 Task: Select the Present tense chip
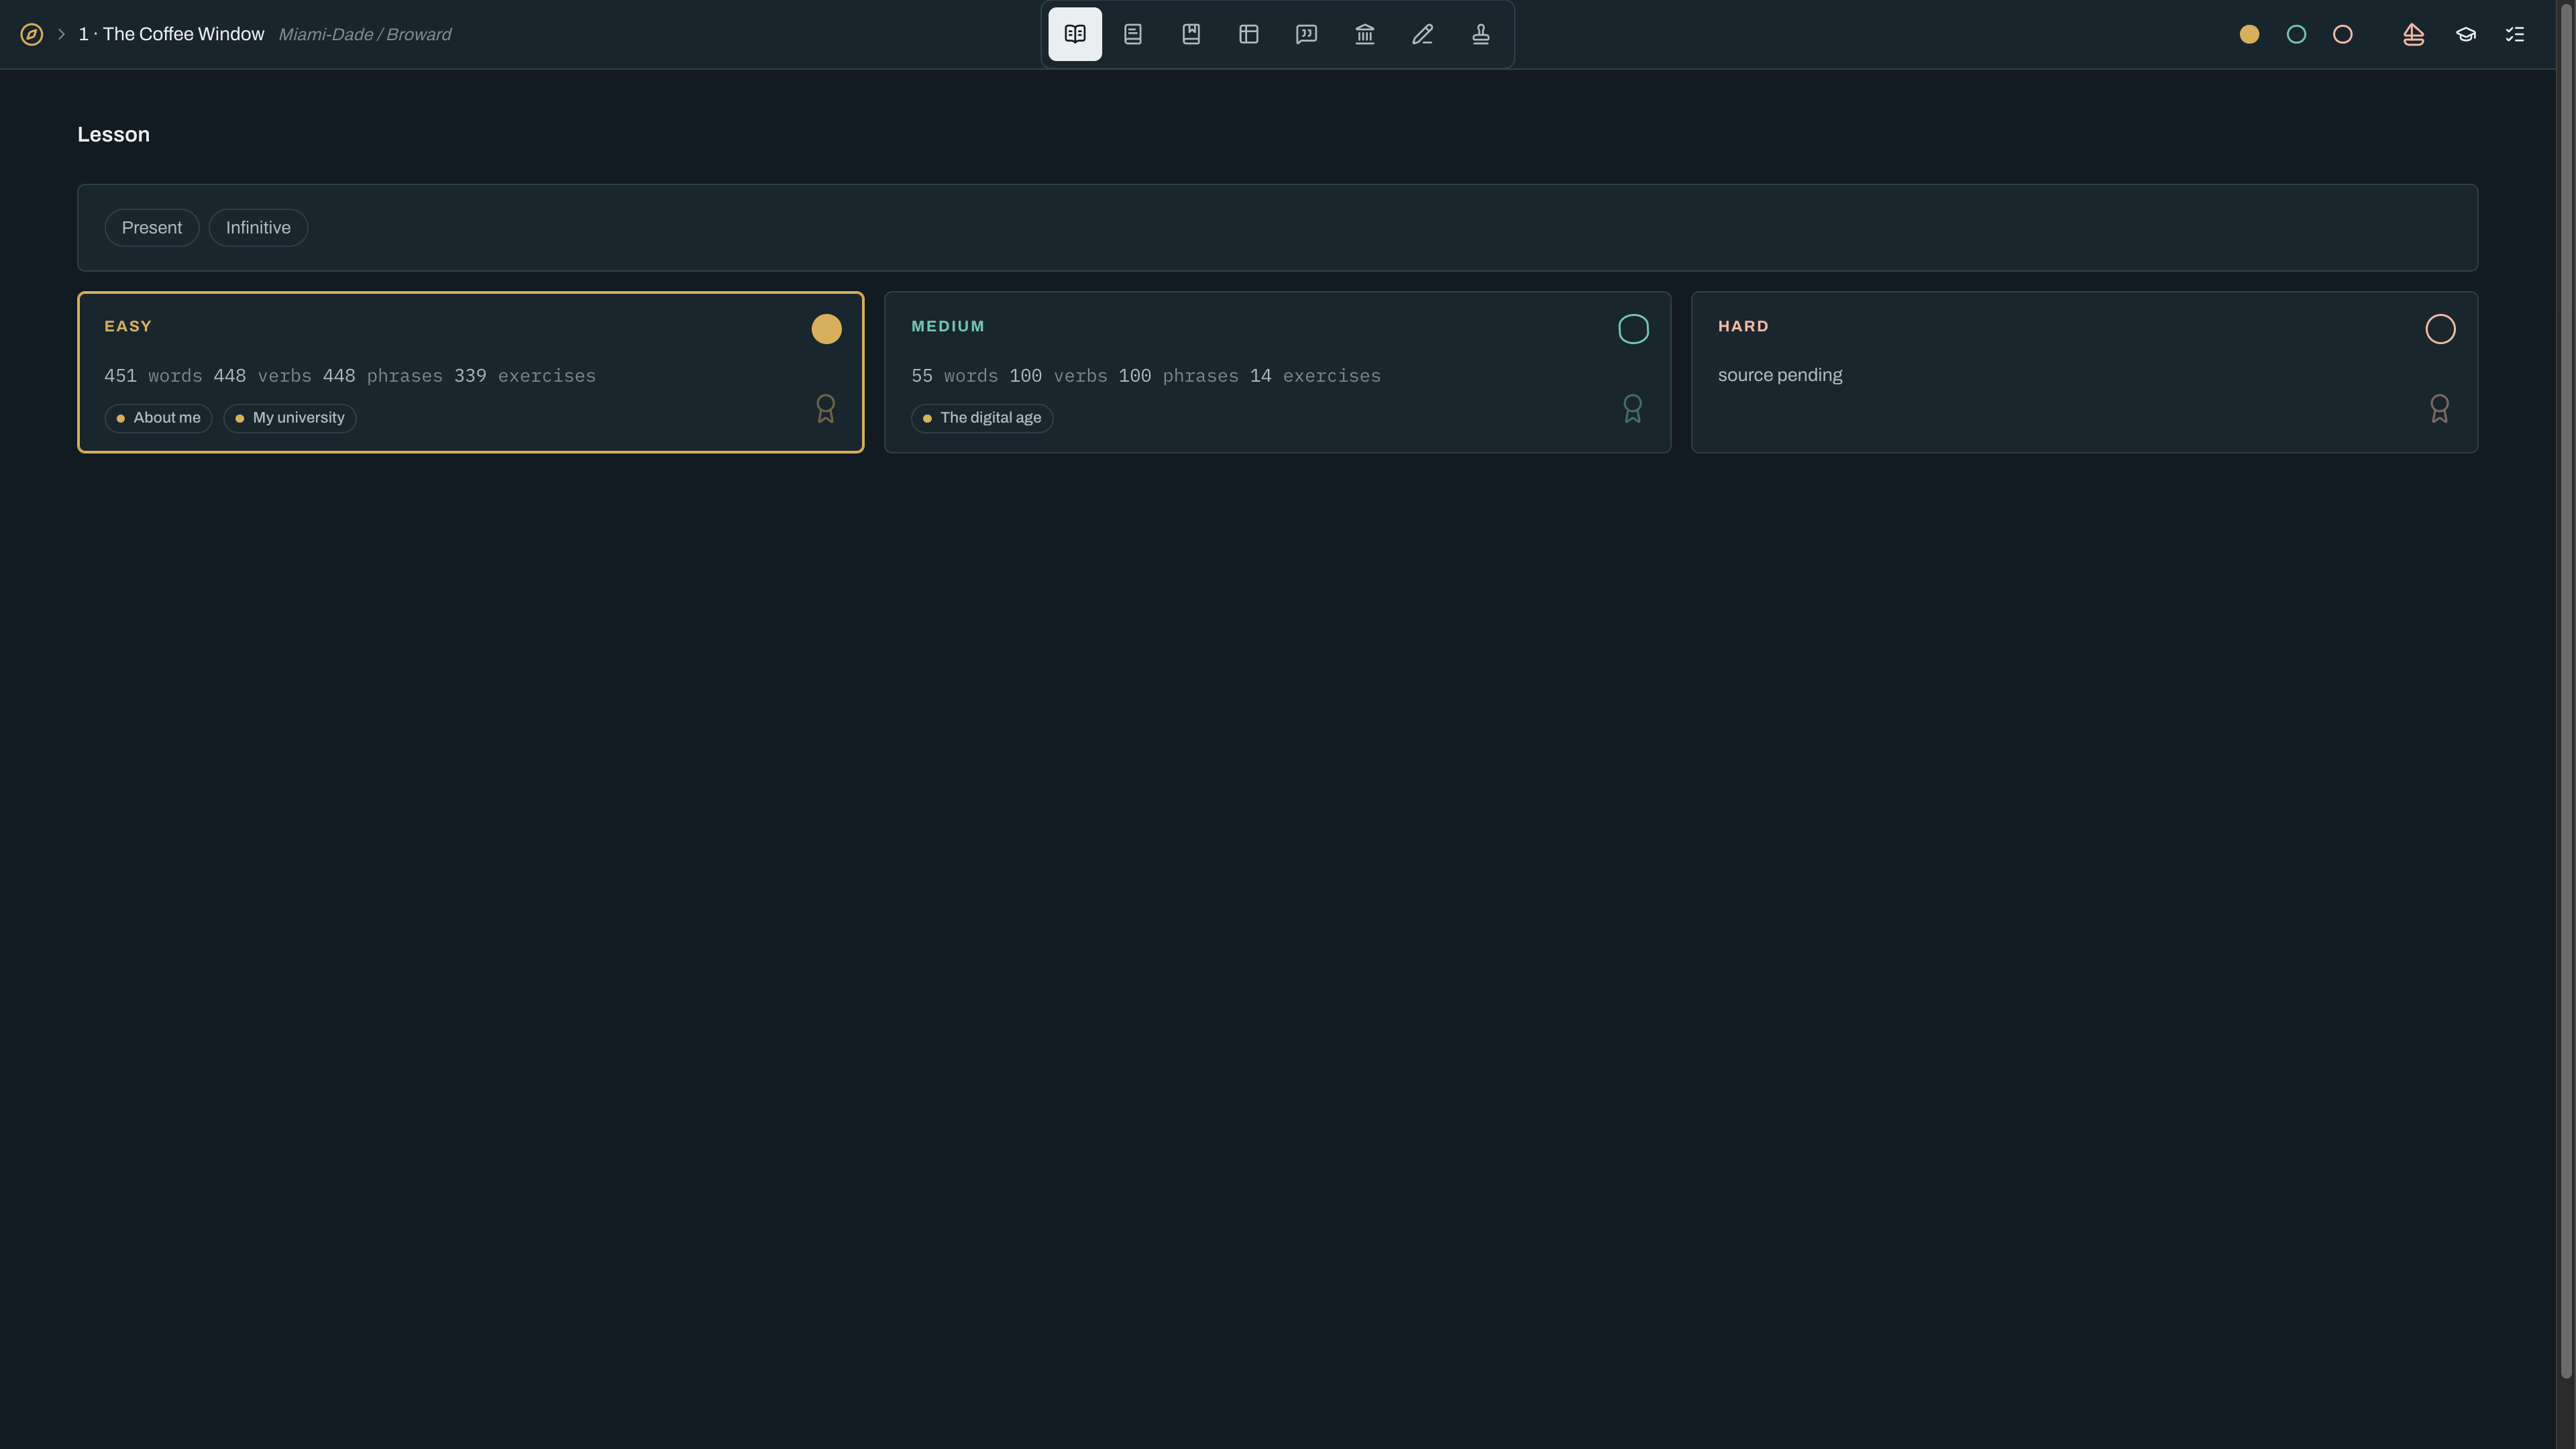[152, 228]
